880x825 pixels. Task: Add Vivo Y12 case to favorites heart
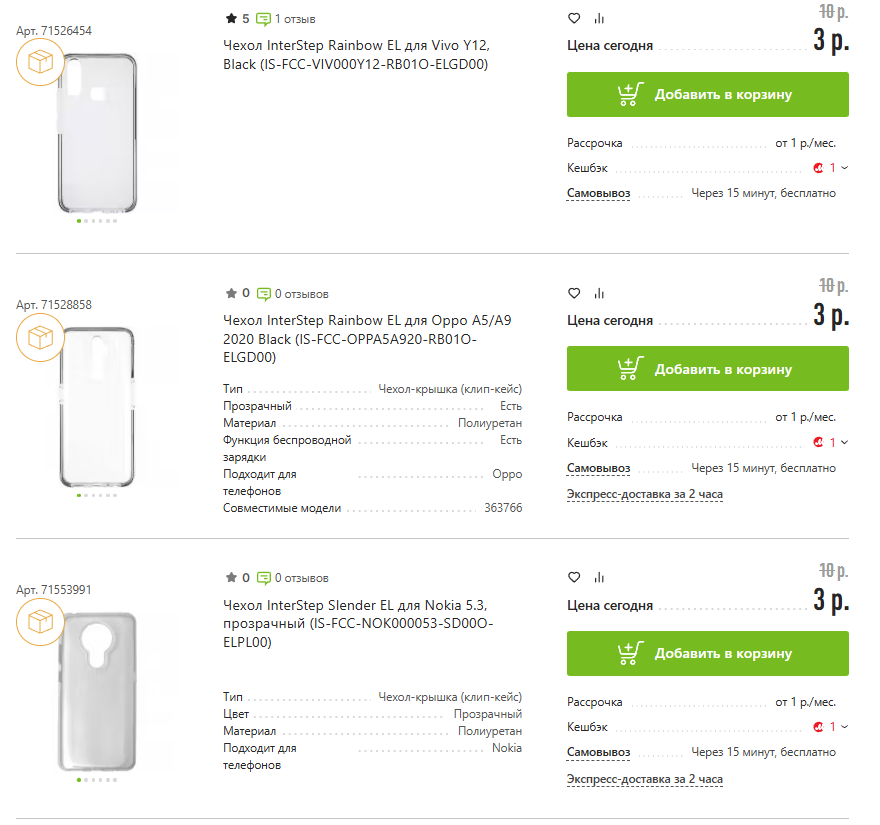(x=574, y=18)
